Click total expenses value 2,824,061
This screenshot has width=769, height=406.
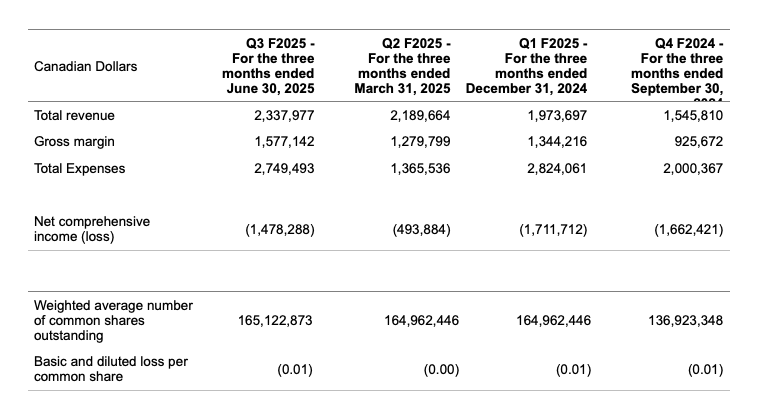point(553,168)
